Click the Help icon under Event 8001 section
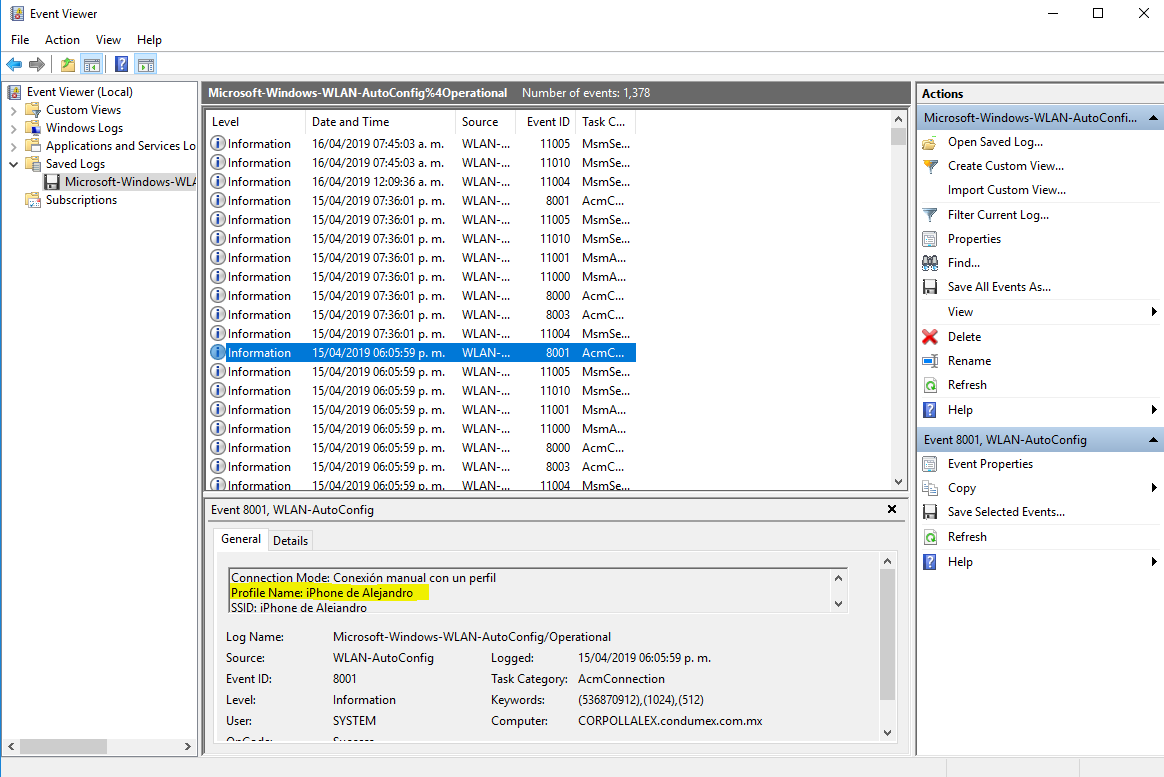The image size is (1164, 777). tap(929, 562)
